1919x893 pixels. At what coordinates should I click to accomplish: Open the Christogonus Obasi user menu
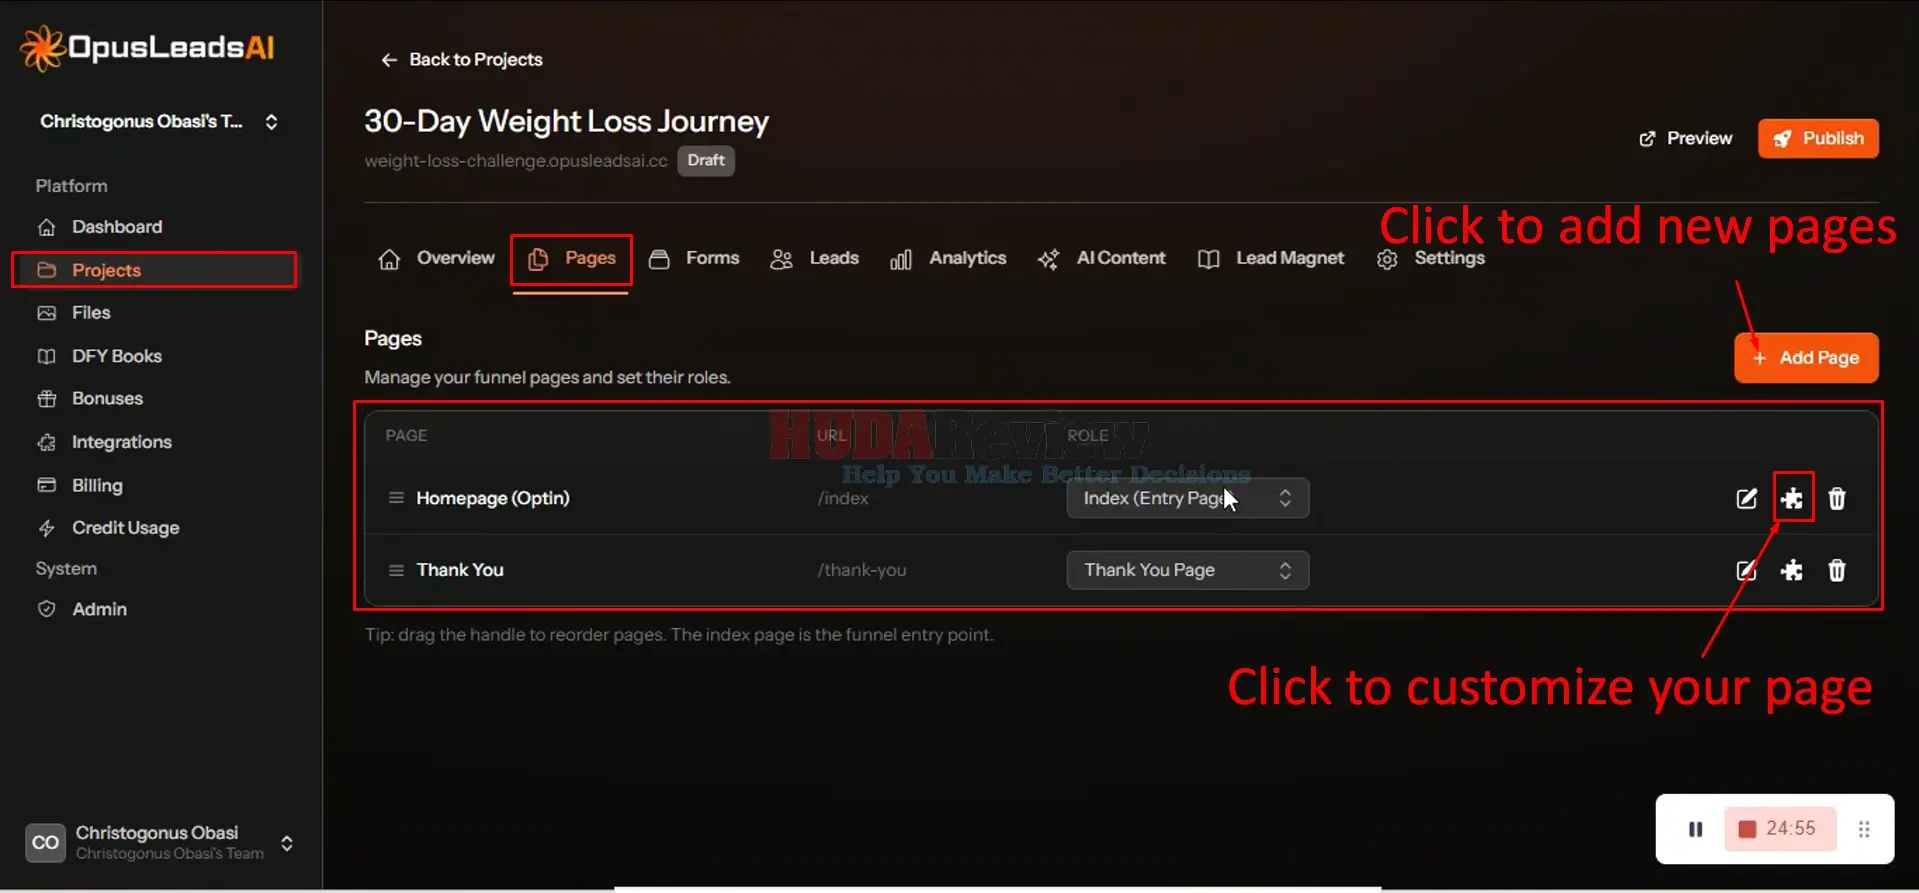pos(160,842)
